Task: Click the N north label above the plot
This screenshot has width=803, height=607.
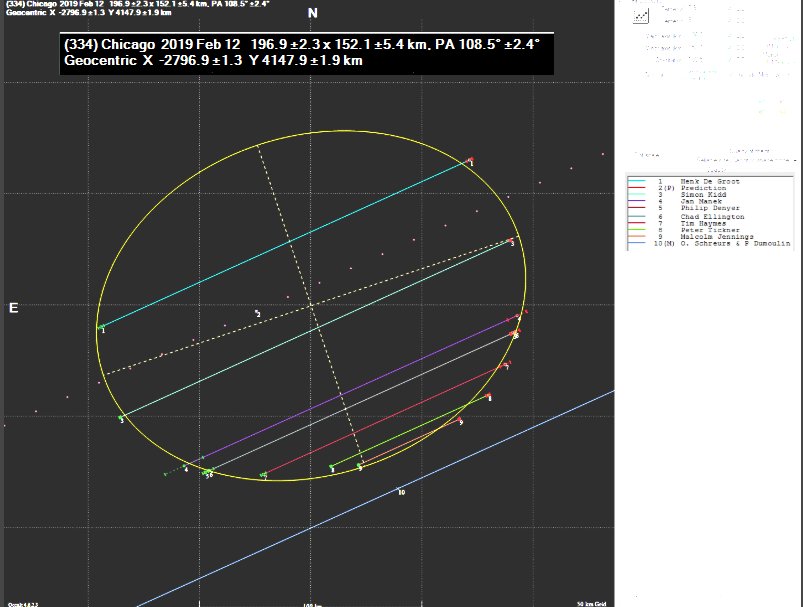Action: [313, 13]
